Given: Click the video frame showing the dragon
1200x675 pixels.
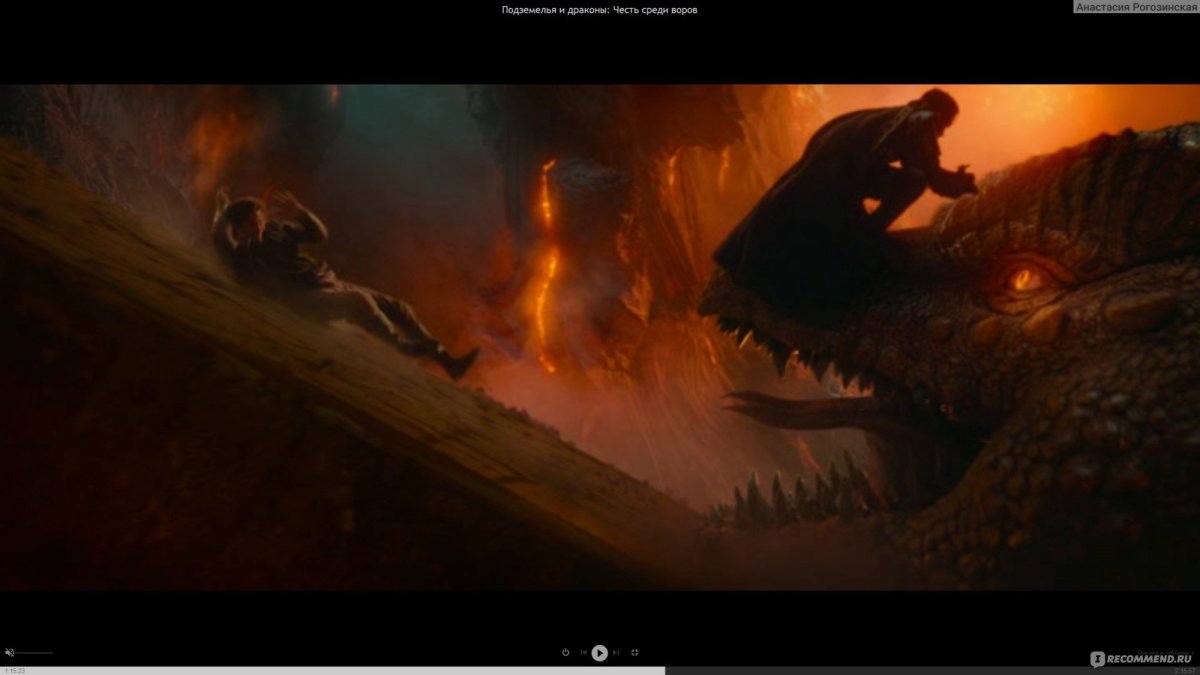Looking at the screenshot, I should point(600,337).
